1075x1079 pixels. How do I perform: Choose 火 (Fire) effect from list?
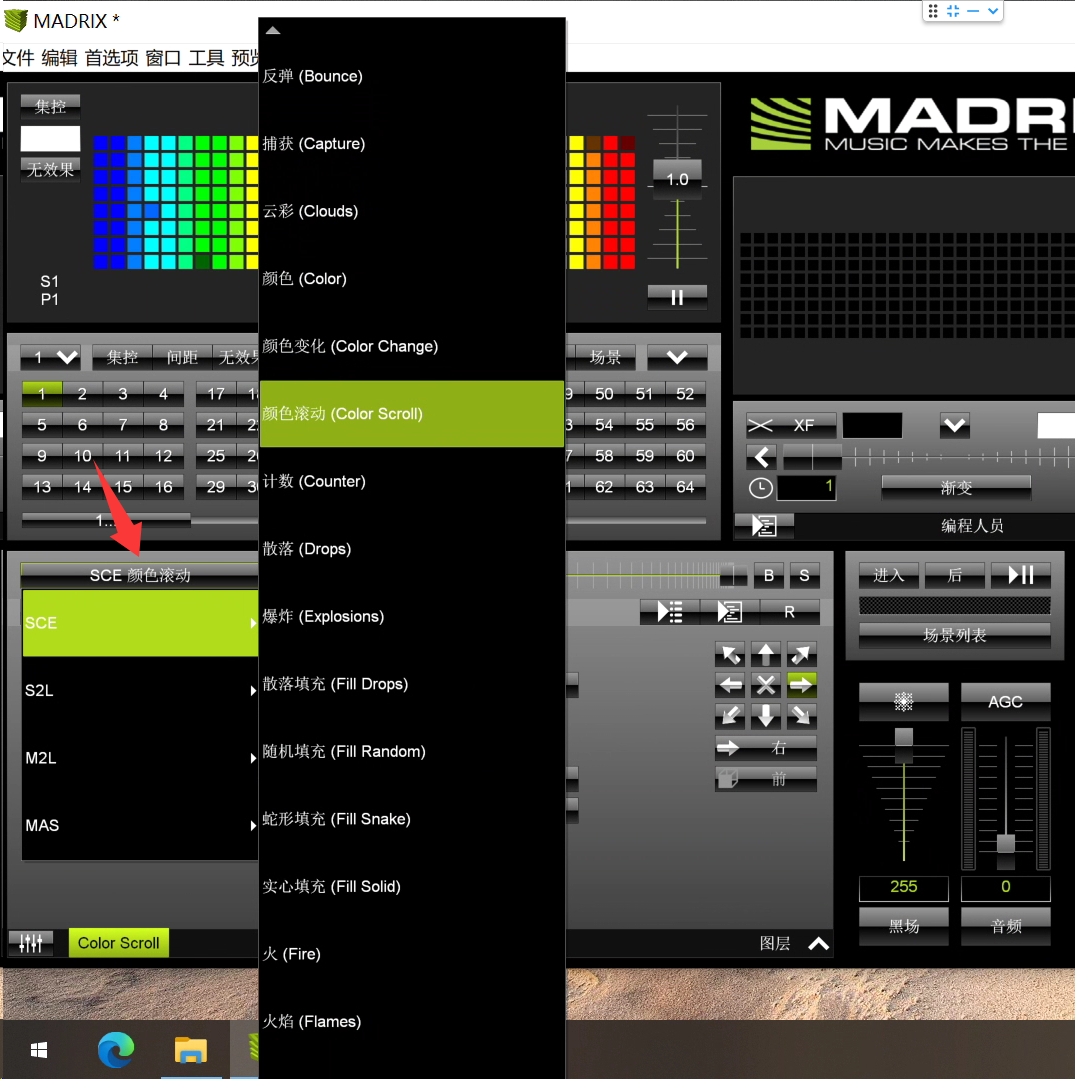[412, 954]
